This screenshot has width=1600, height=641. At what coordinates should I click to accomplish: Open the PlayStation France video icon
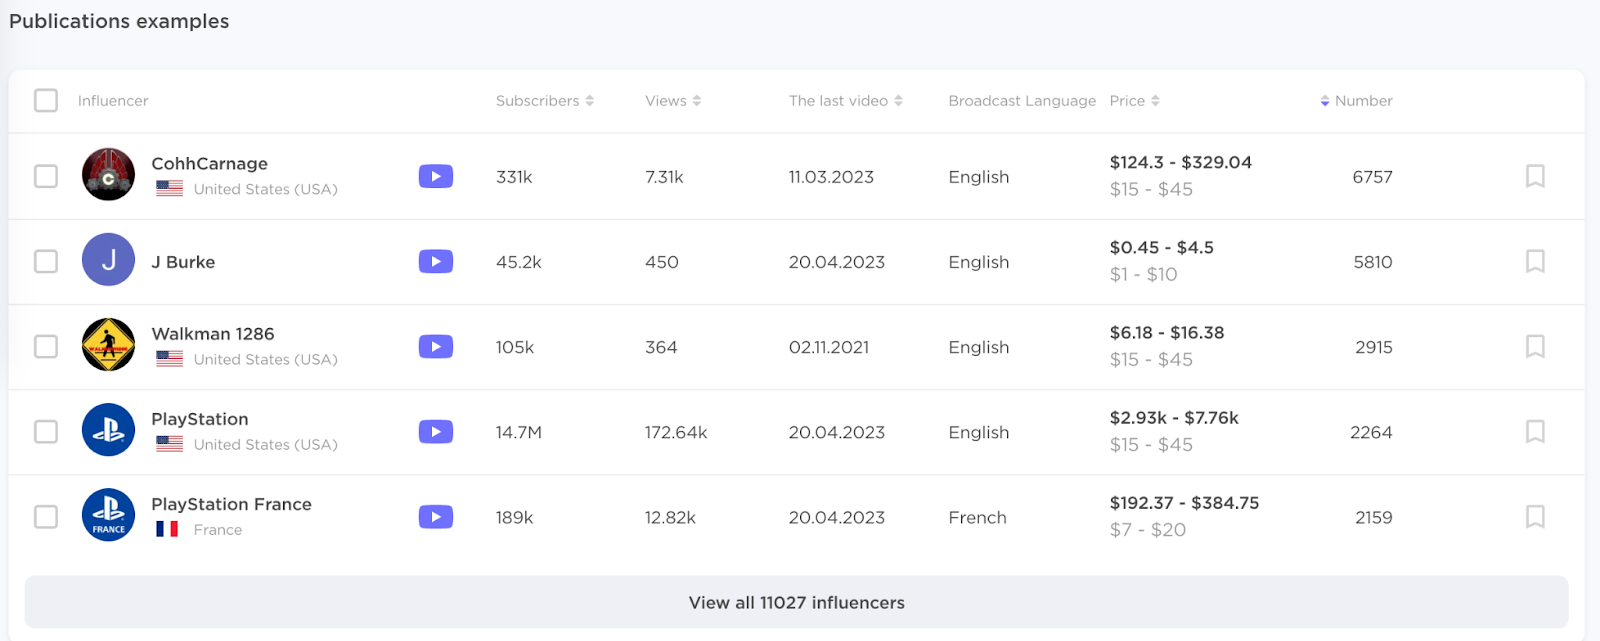pyautogui.click(x=435, y=517)
